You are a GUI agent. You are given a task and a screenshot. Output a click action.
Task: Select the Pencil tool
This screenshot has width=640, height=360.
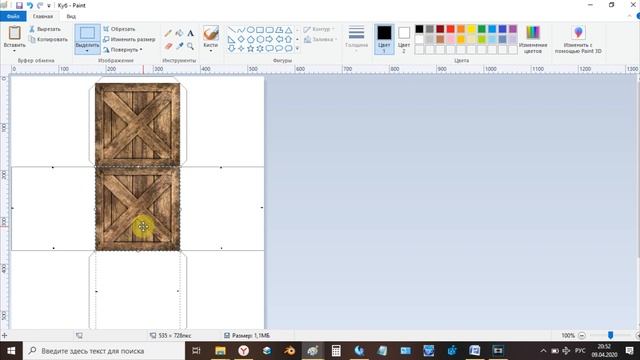pyautogui.click(x=168, y=33)
